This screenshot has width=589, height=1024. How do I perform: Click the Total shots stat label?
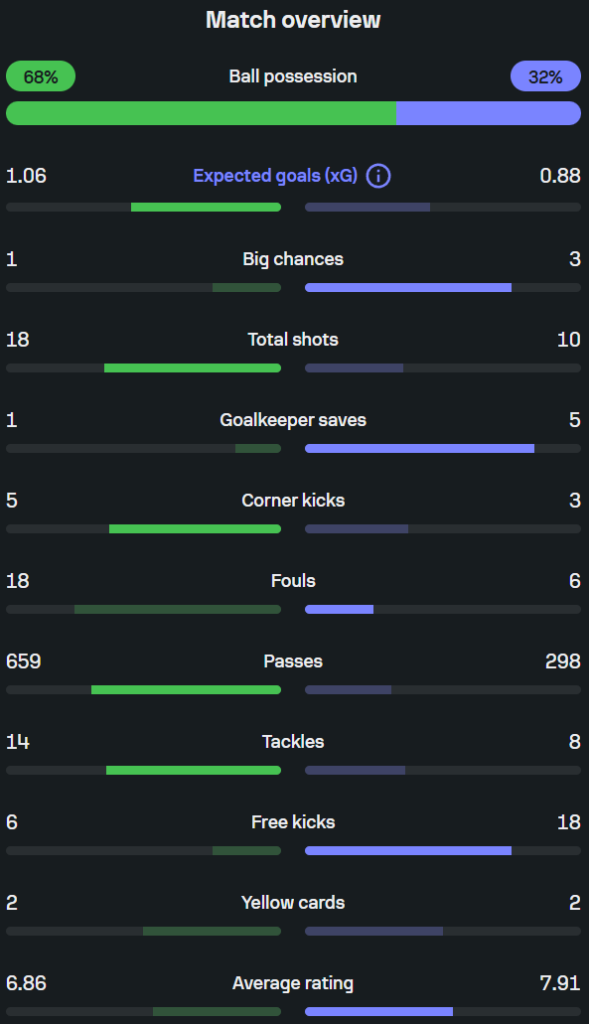point(293,340)
